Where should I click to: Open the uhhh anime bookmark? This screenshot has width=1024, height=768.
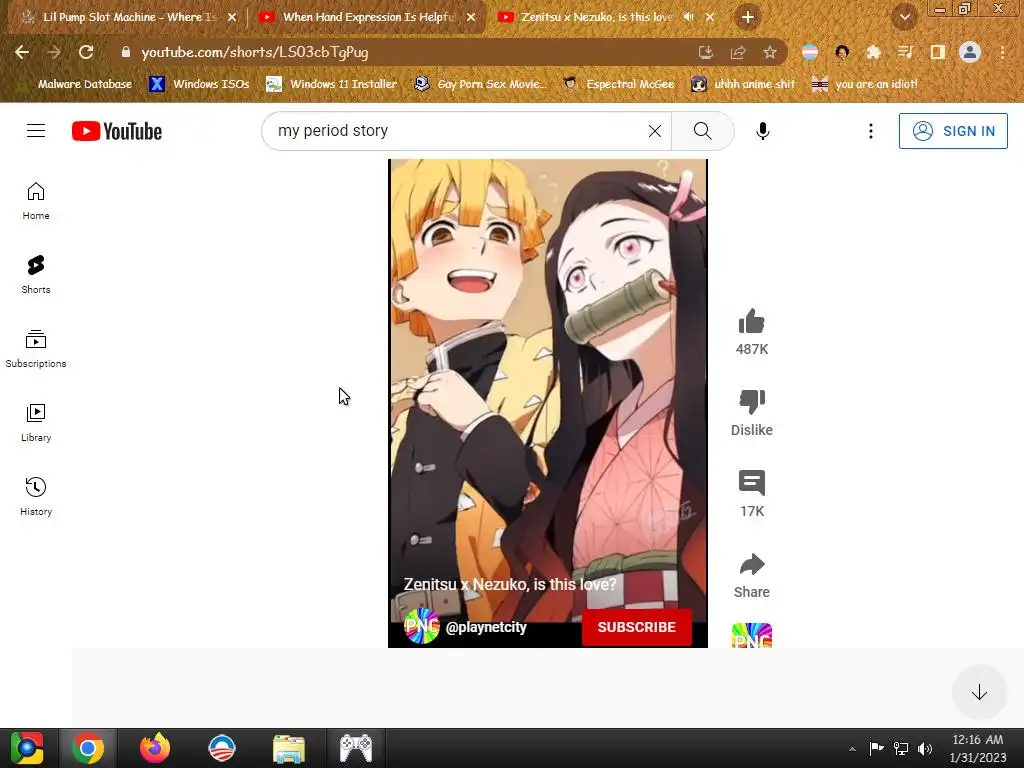744,84
